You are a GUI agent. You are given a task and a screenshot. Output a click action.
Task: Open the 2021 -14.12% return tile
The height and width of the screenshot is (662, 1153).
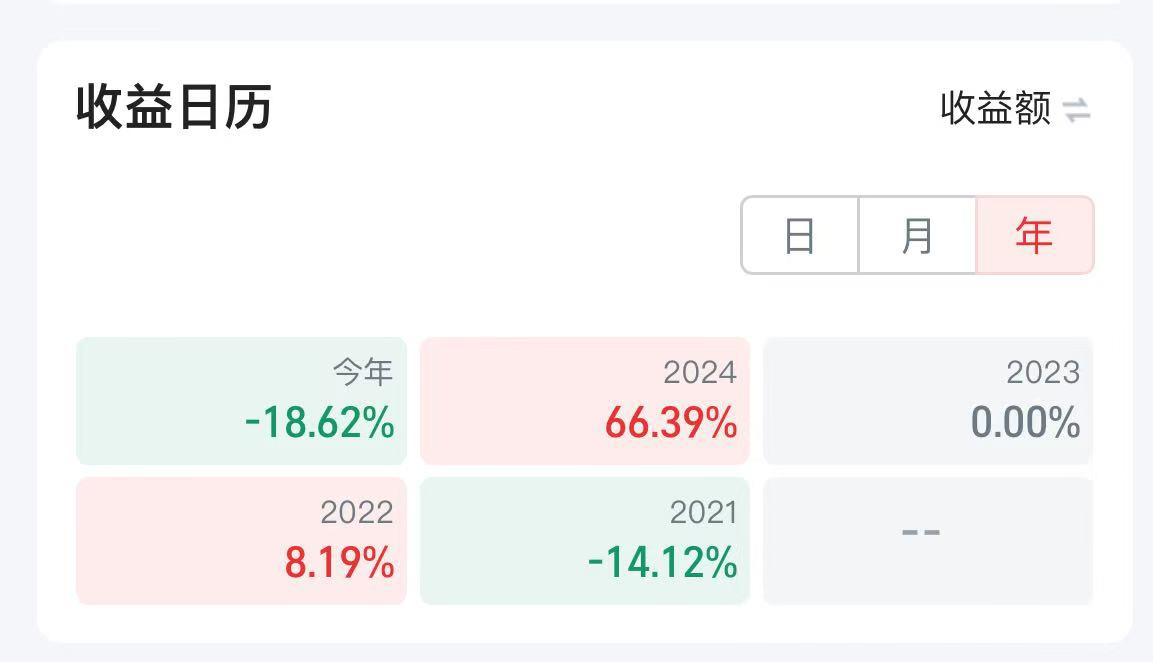tap(585, 541)
